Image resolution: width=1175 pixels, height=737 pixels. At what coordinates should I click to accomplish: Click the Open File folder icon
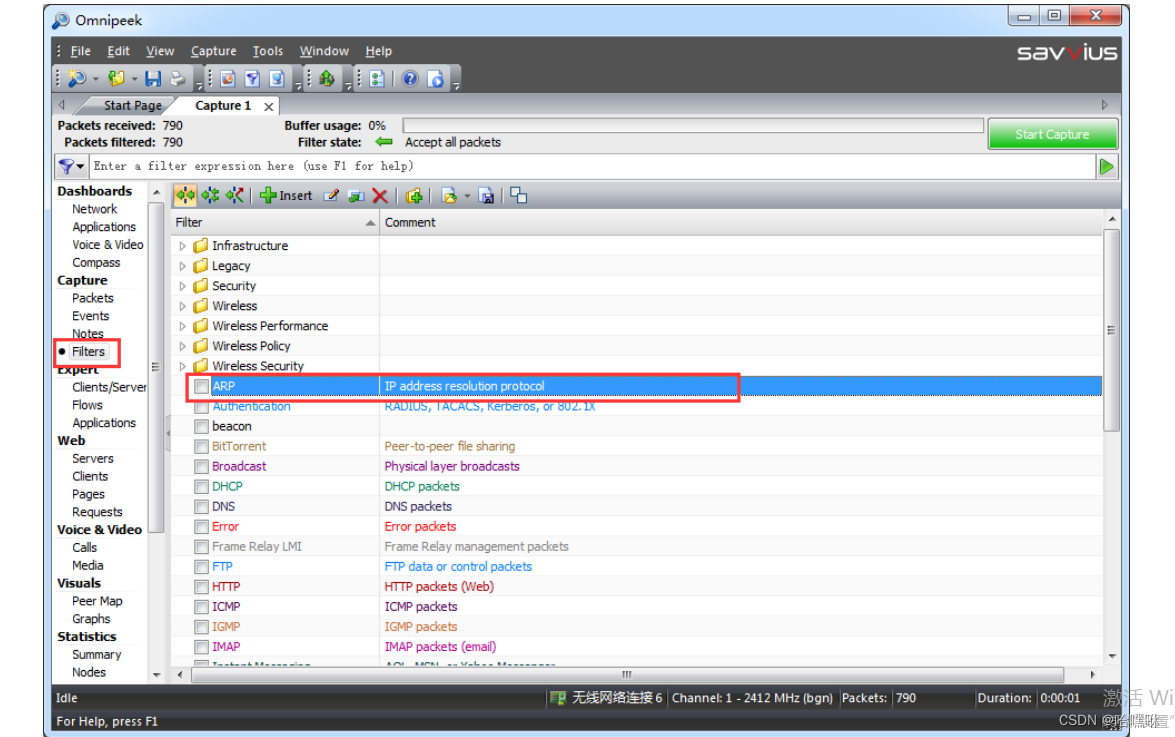tap(116, 78)
